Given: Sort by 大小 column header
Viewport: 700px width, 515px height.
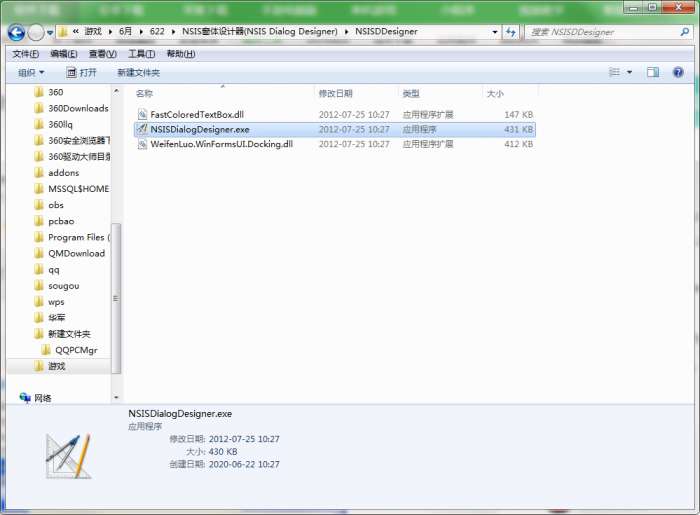Looking at the screenshot, I should 495,93.
